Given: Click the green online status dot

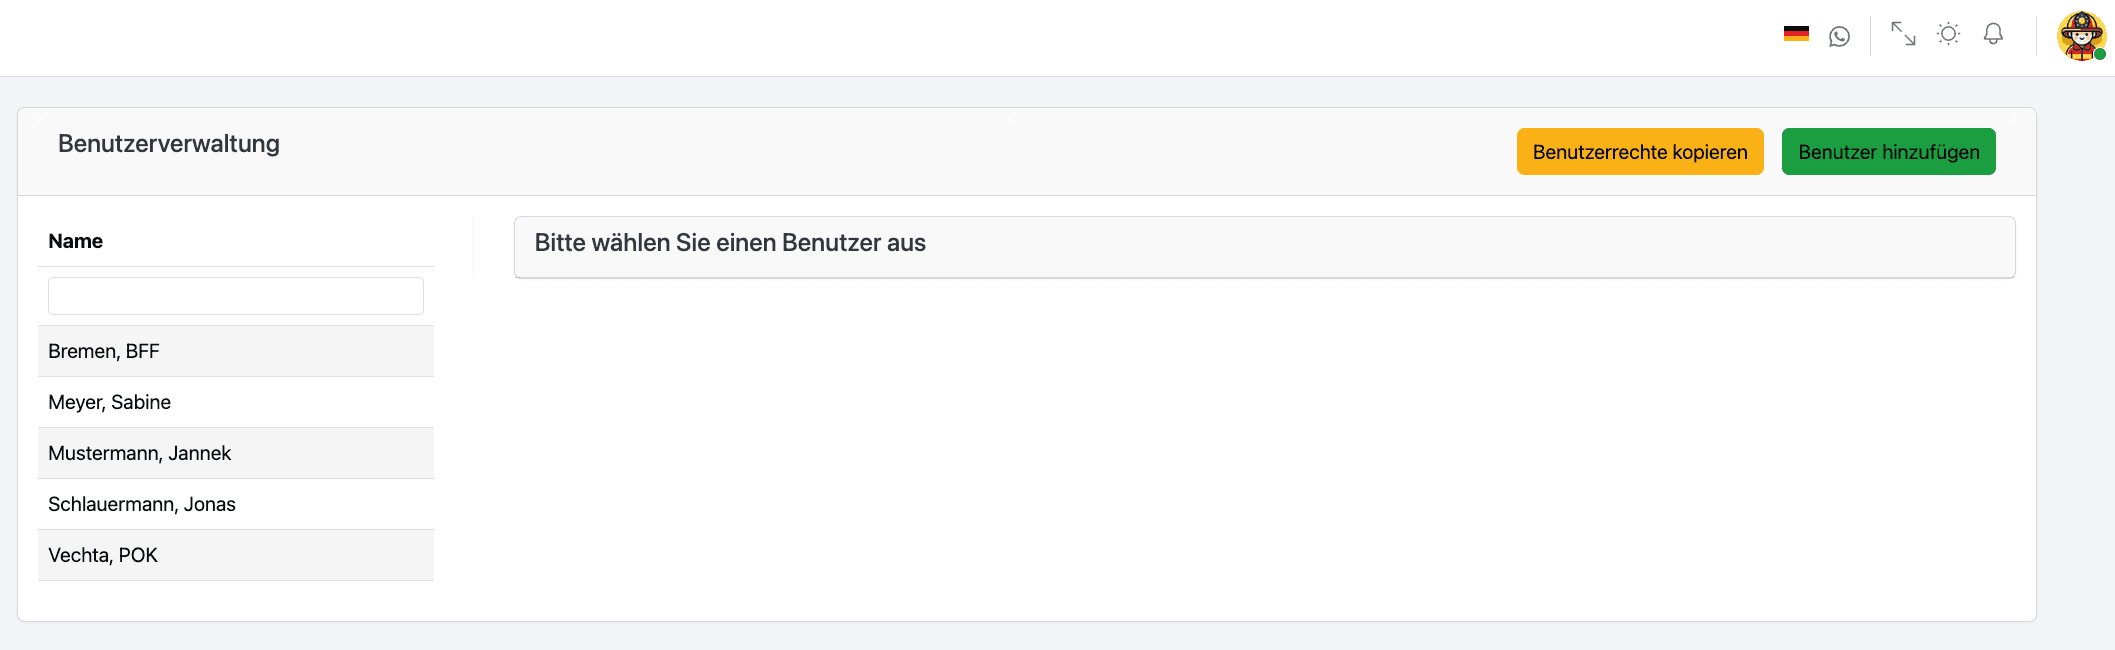Looking at the screenshot, I should (x=2100, y=54).
